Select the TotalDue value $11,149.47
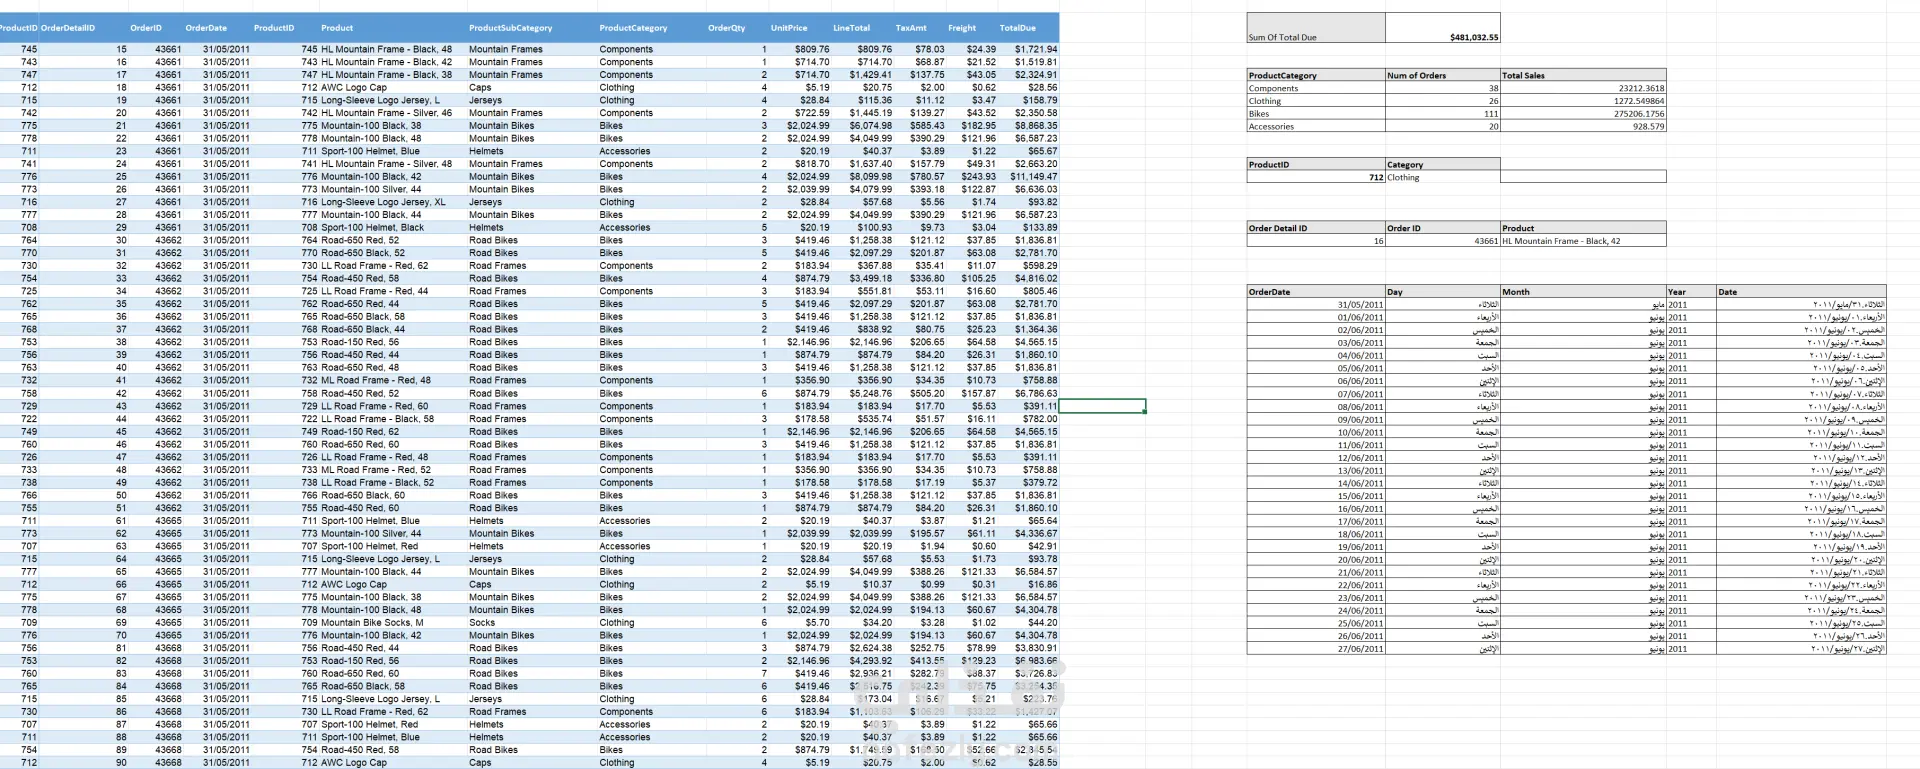This screenshot has width=1920, height=769. point(1033,176)
